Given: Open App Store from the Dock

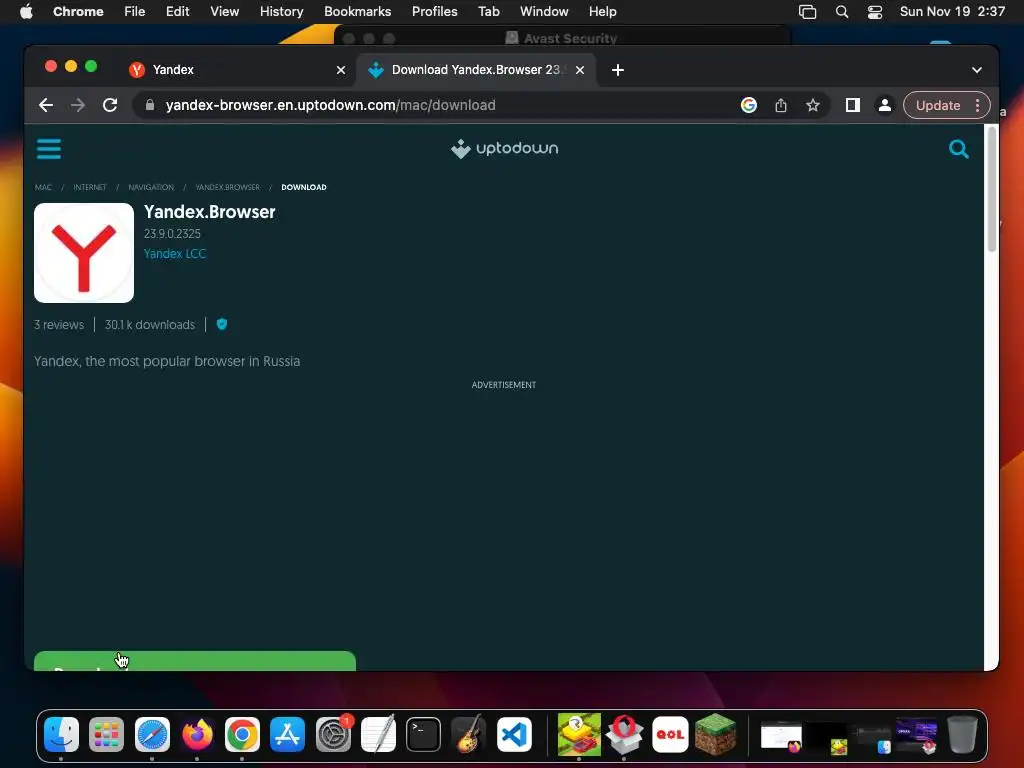Looking at the screenshot, I should coord(287,734).
